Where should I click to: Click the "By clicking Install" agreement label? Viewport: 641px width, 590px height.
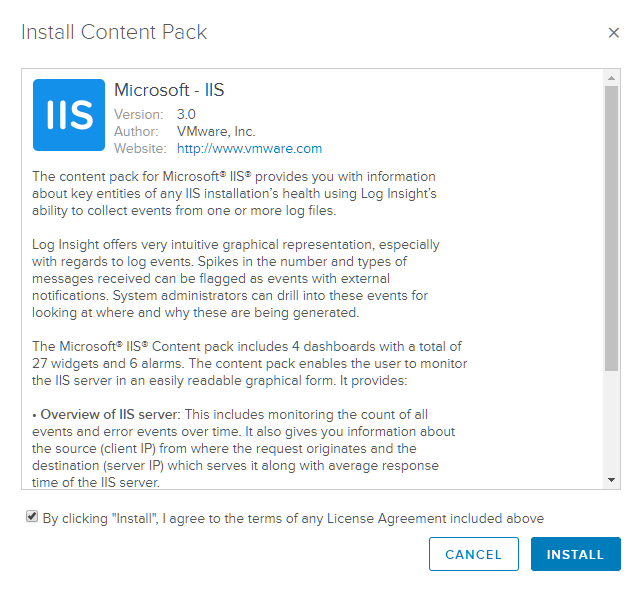293,518
